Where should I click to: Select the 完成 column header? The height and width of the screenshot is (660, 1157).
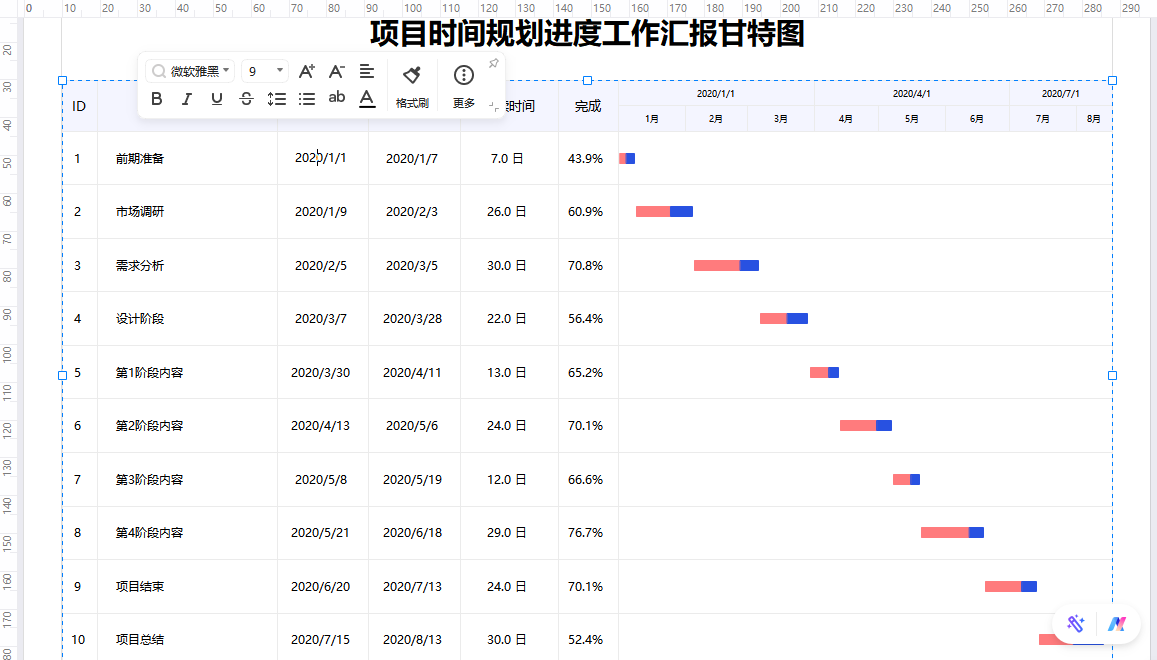click(588, 106)
